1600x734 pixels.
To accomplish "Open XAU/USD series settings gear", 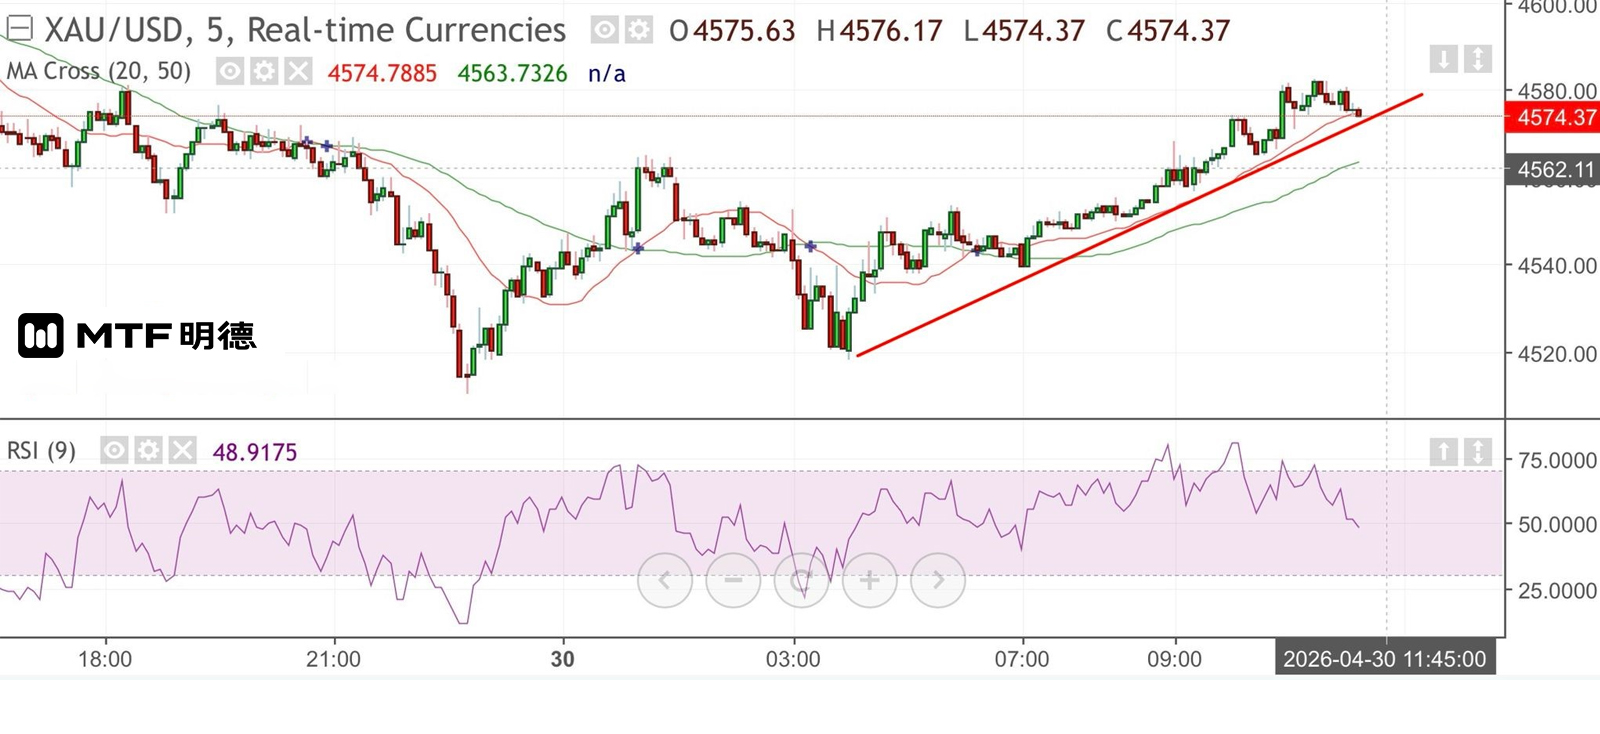I will click(x=639, y=30).
